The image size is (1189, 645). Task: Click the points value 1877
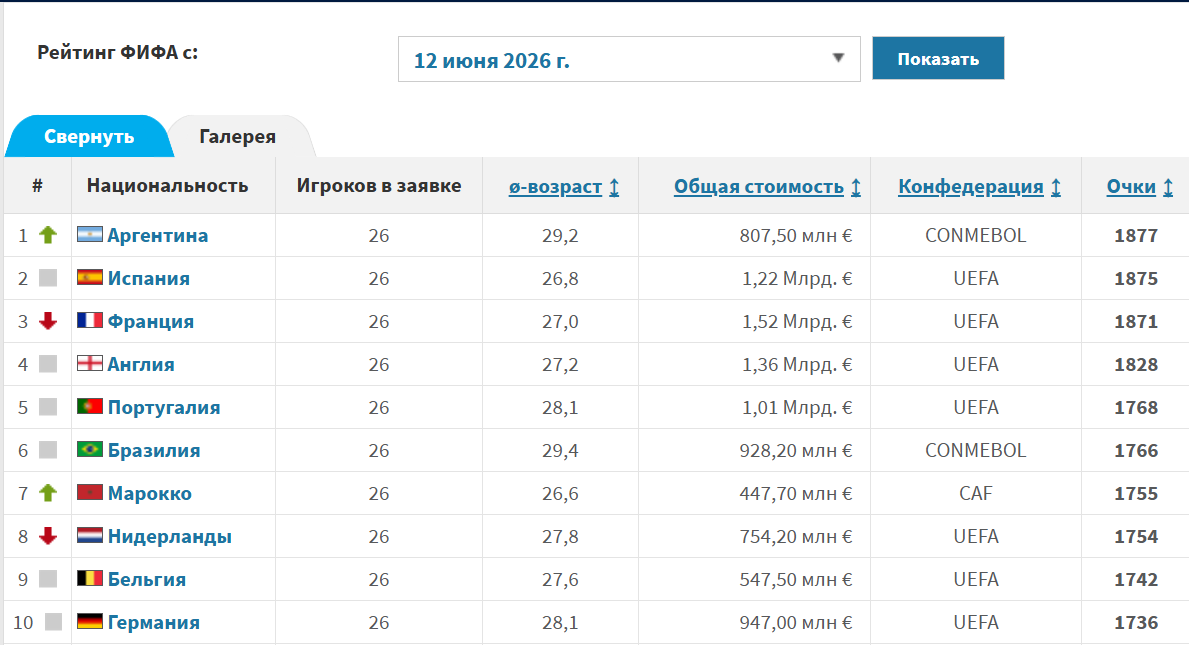pyautogui.click(x=1136, y=236)
